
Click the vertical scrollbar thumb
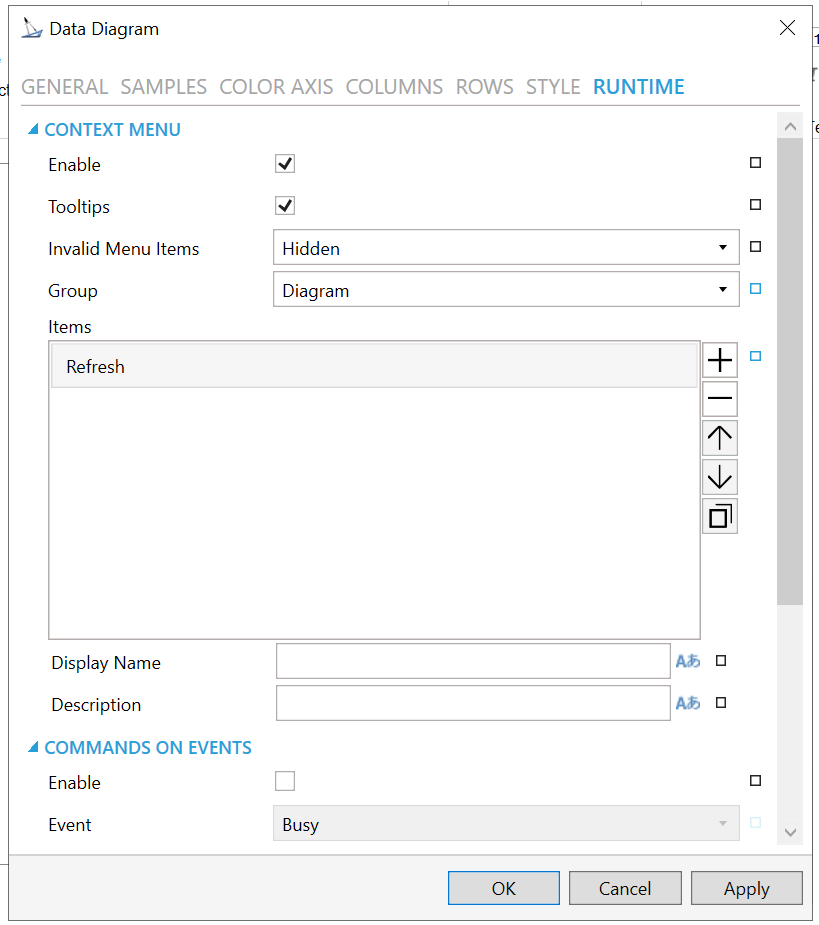(789, 370)
